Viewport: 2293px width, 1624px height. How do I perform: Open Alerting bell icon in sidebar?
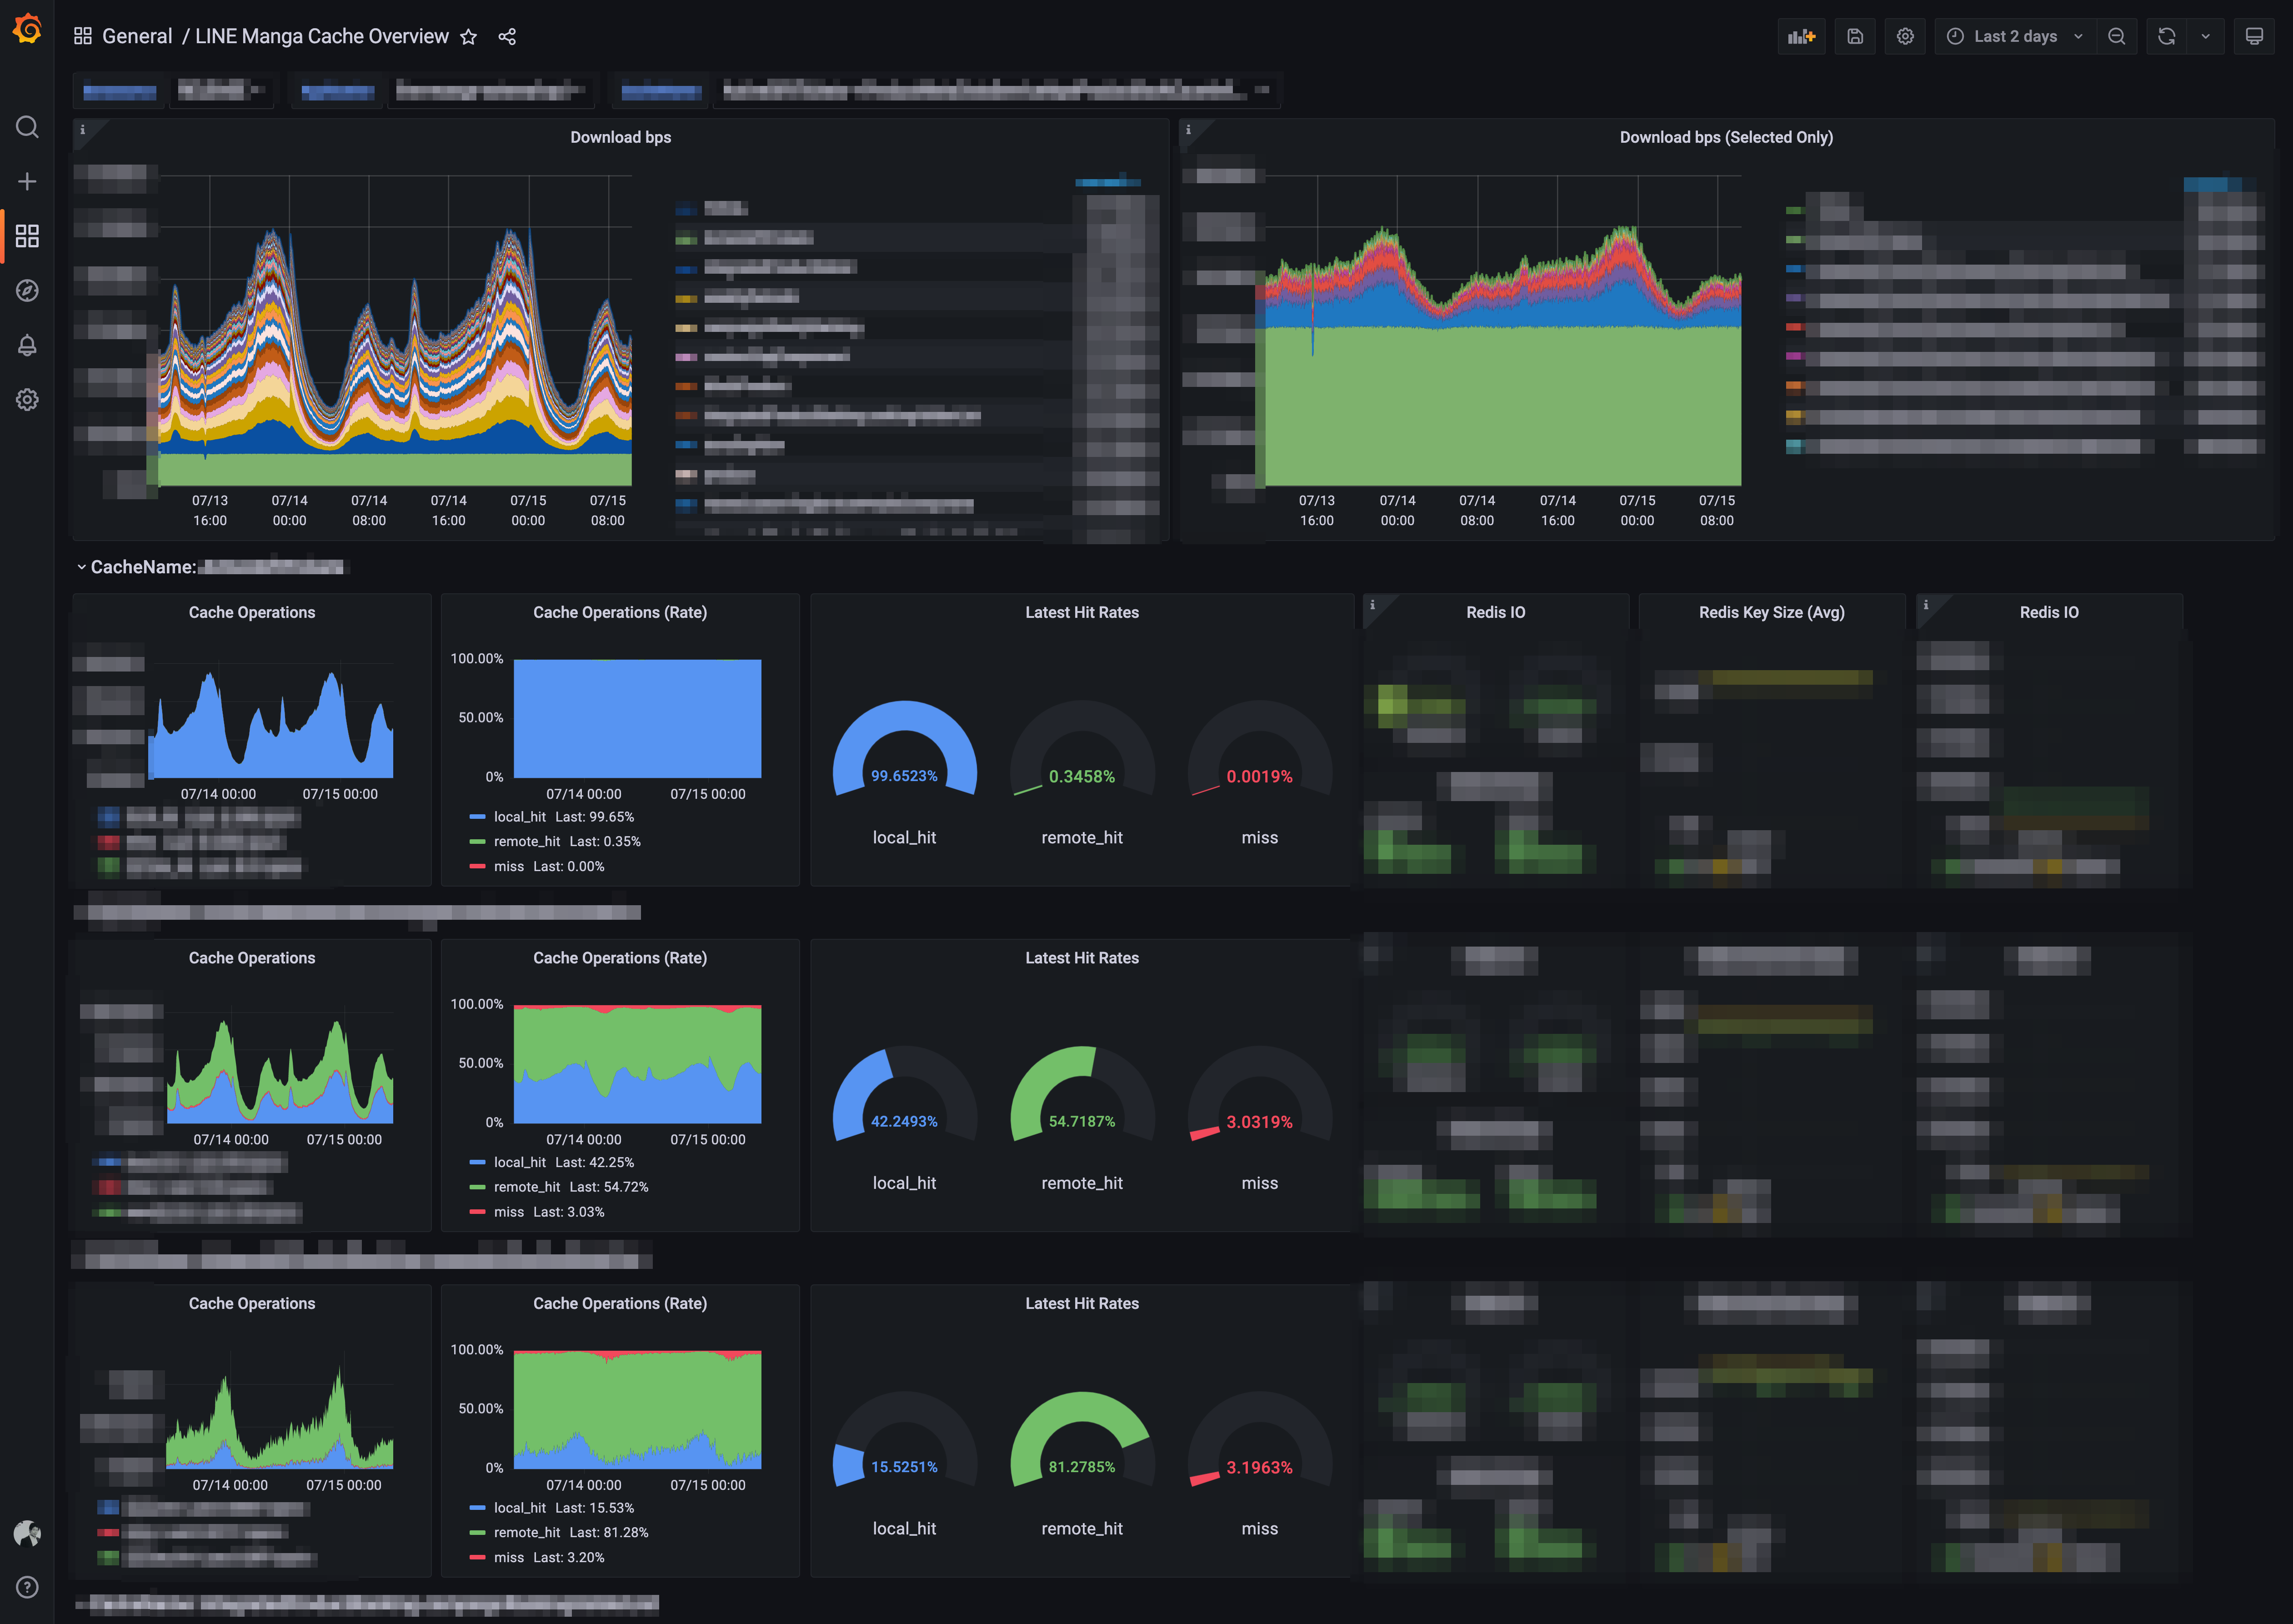pos(27,345)
